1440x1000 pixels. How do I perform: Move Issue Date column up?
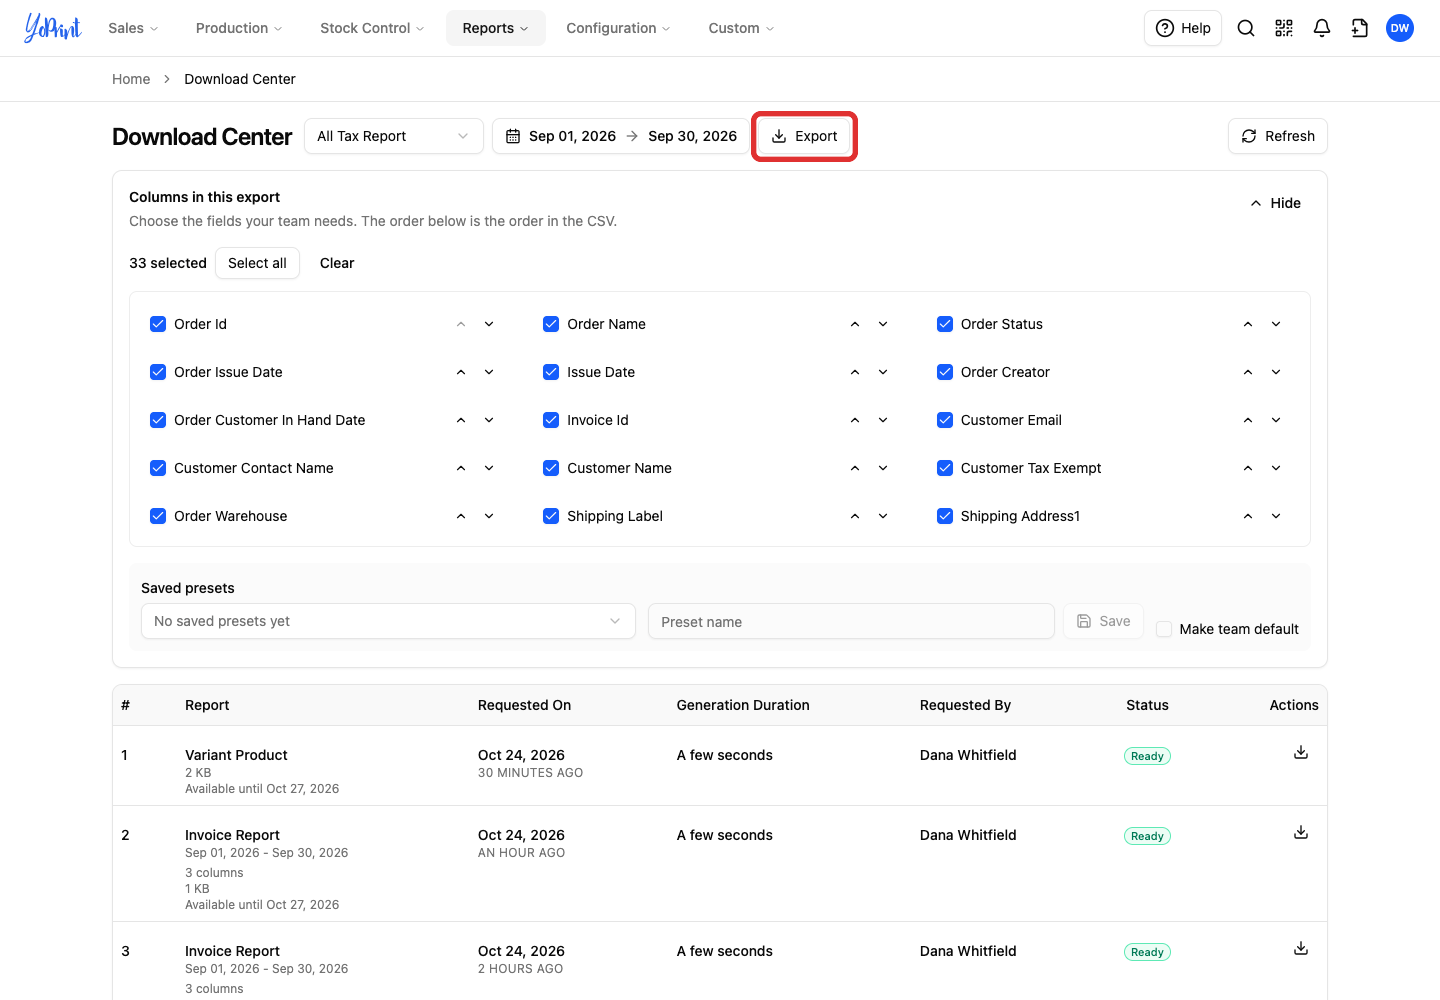pos(855,372)
